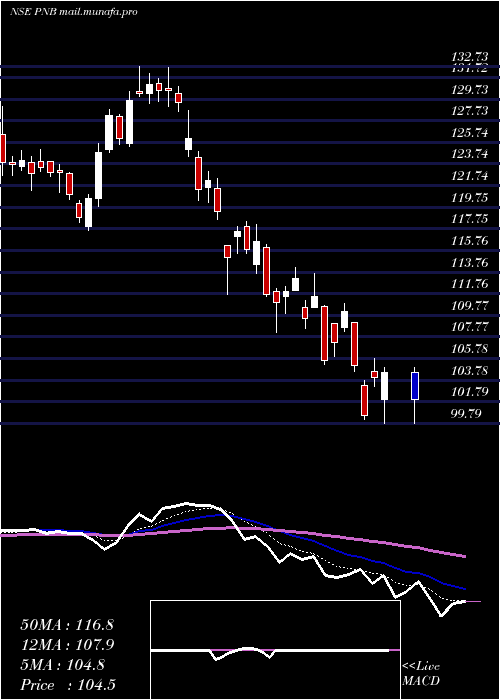This screenshot has height=700, width=500.
Task: Click the blue latest-session candlestick
Action: [x=415, y=395]
